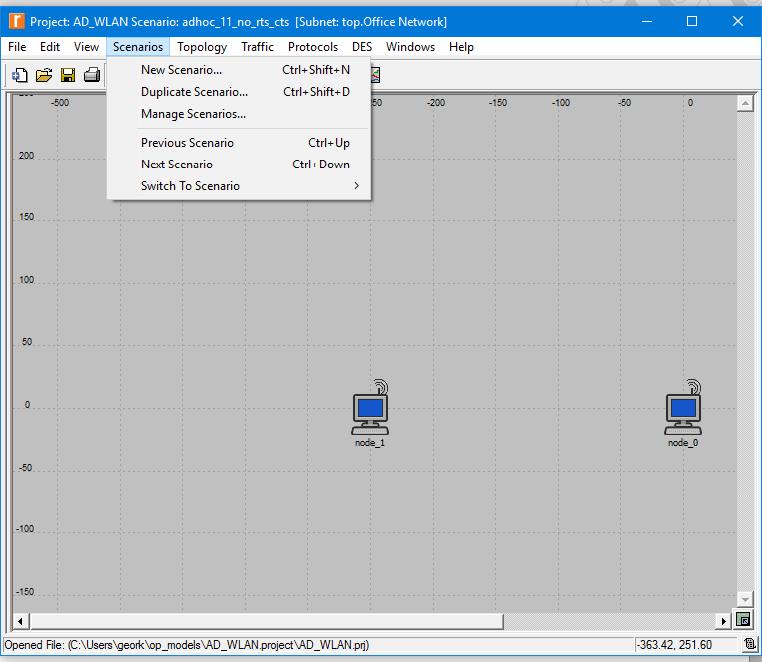Image resolution: width=762 pixels, height=662 pixels.
Task: Open the Protocols menu
Action: 312,47
